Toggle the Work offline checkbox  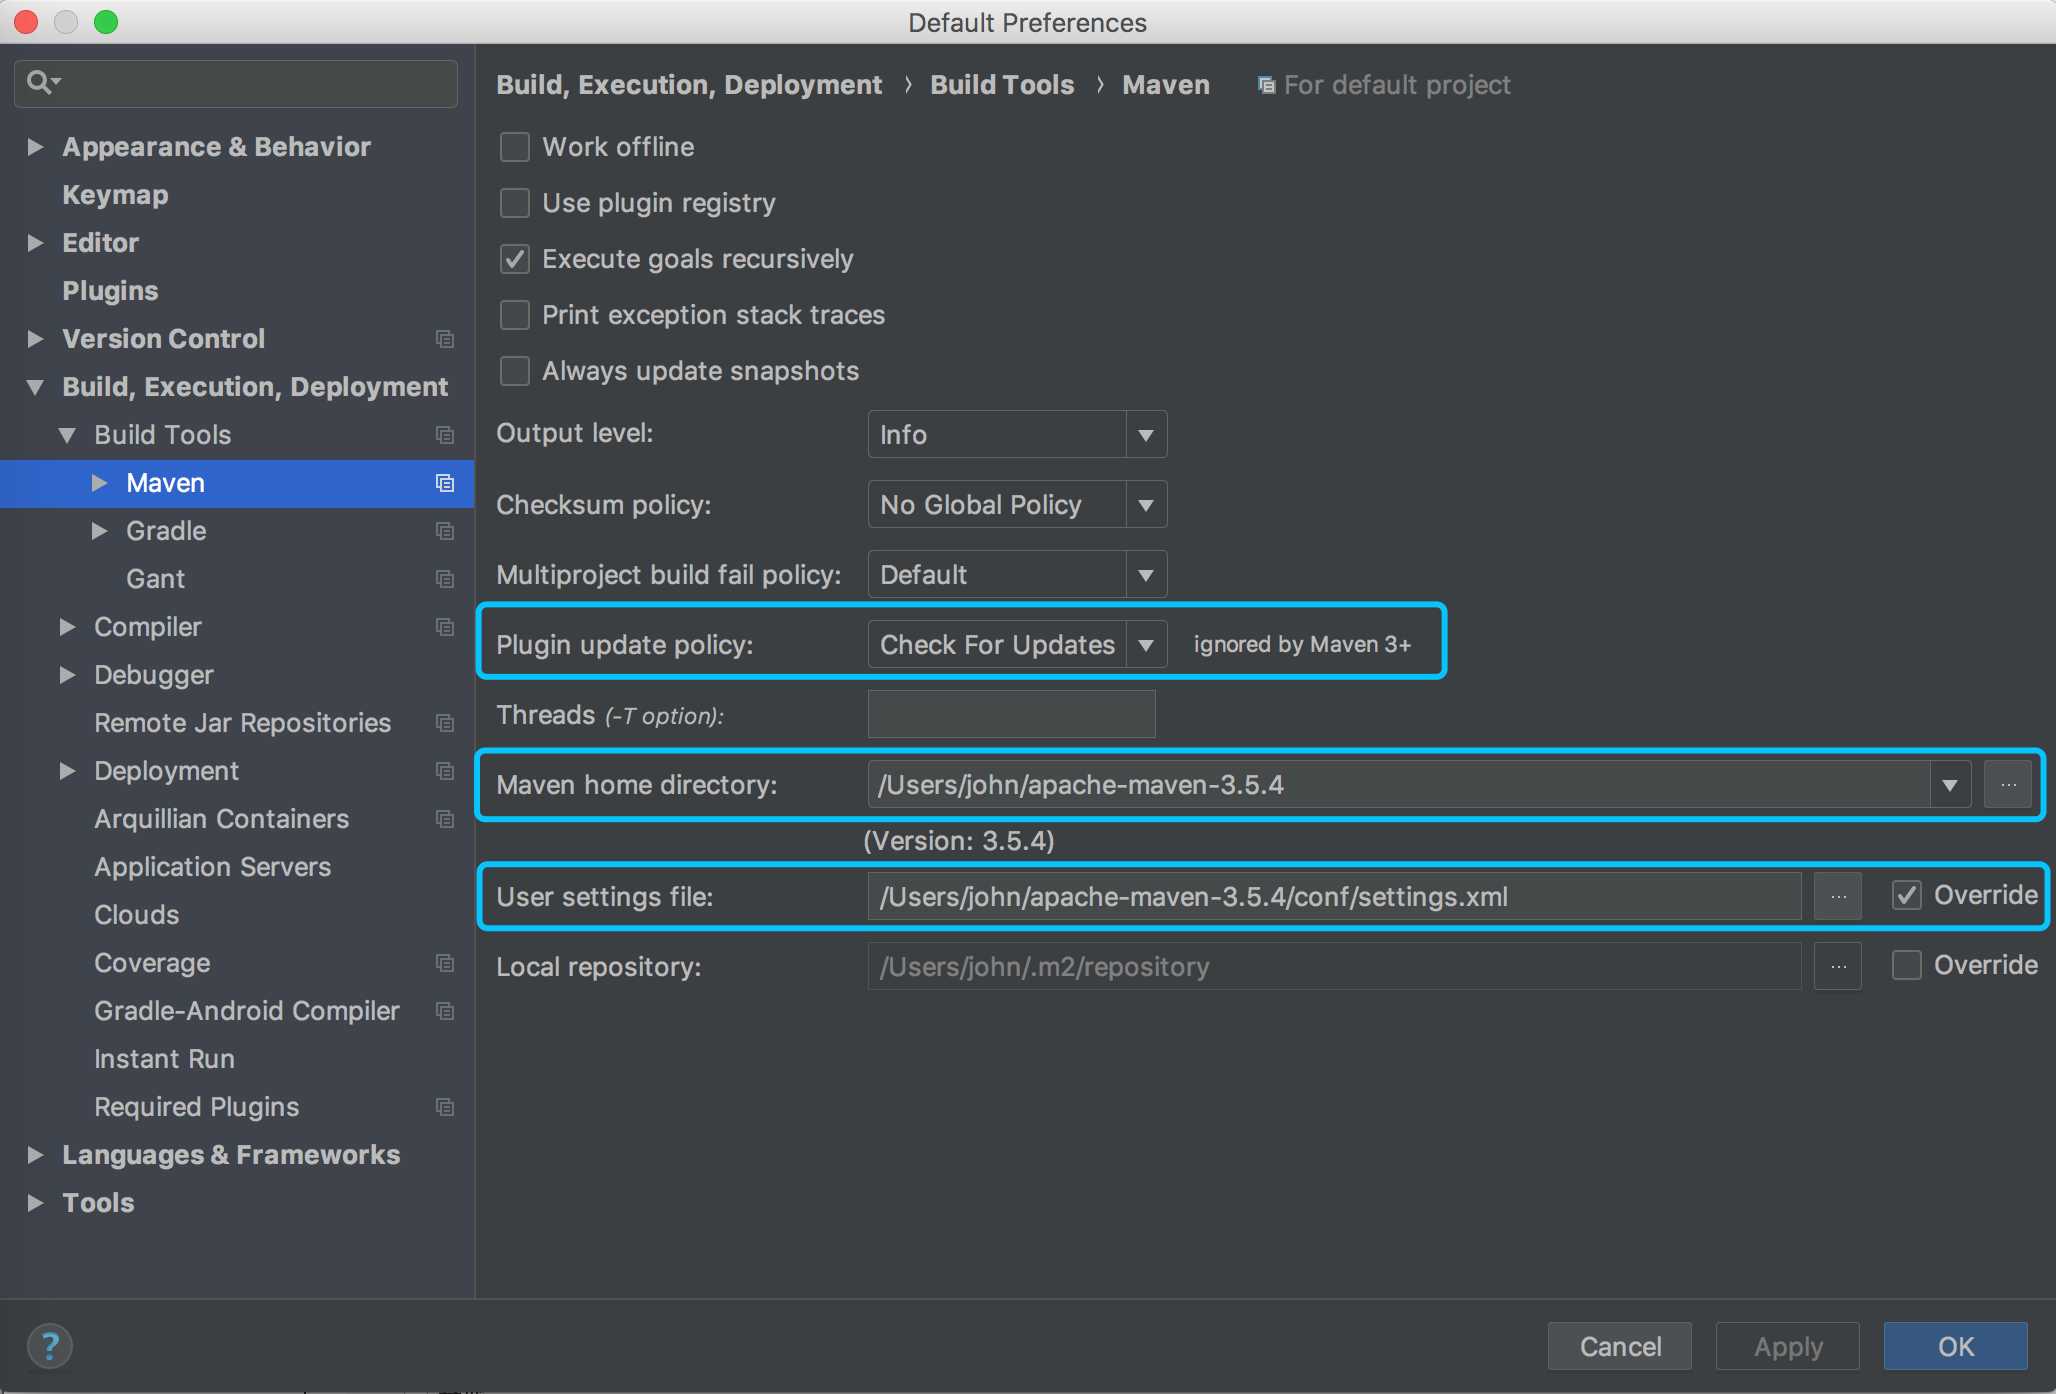tap(515, 145)
